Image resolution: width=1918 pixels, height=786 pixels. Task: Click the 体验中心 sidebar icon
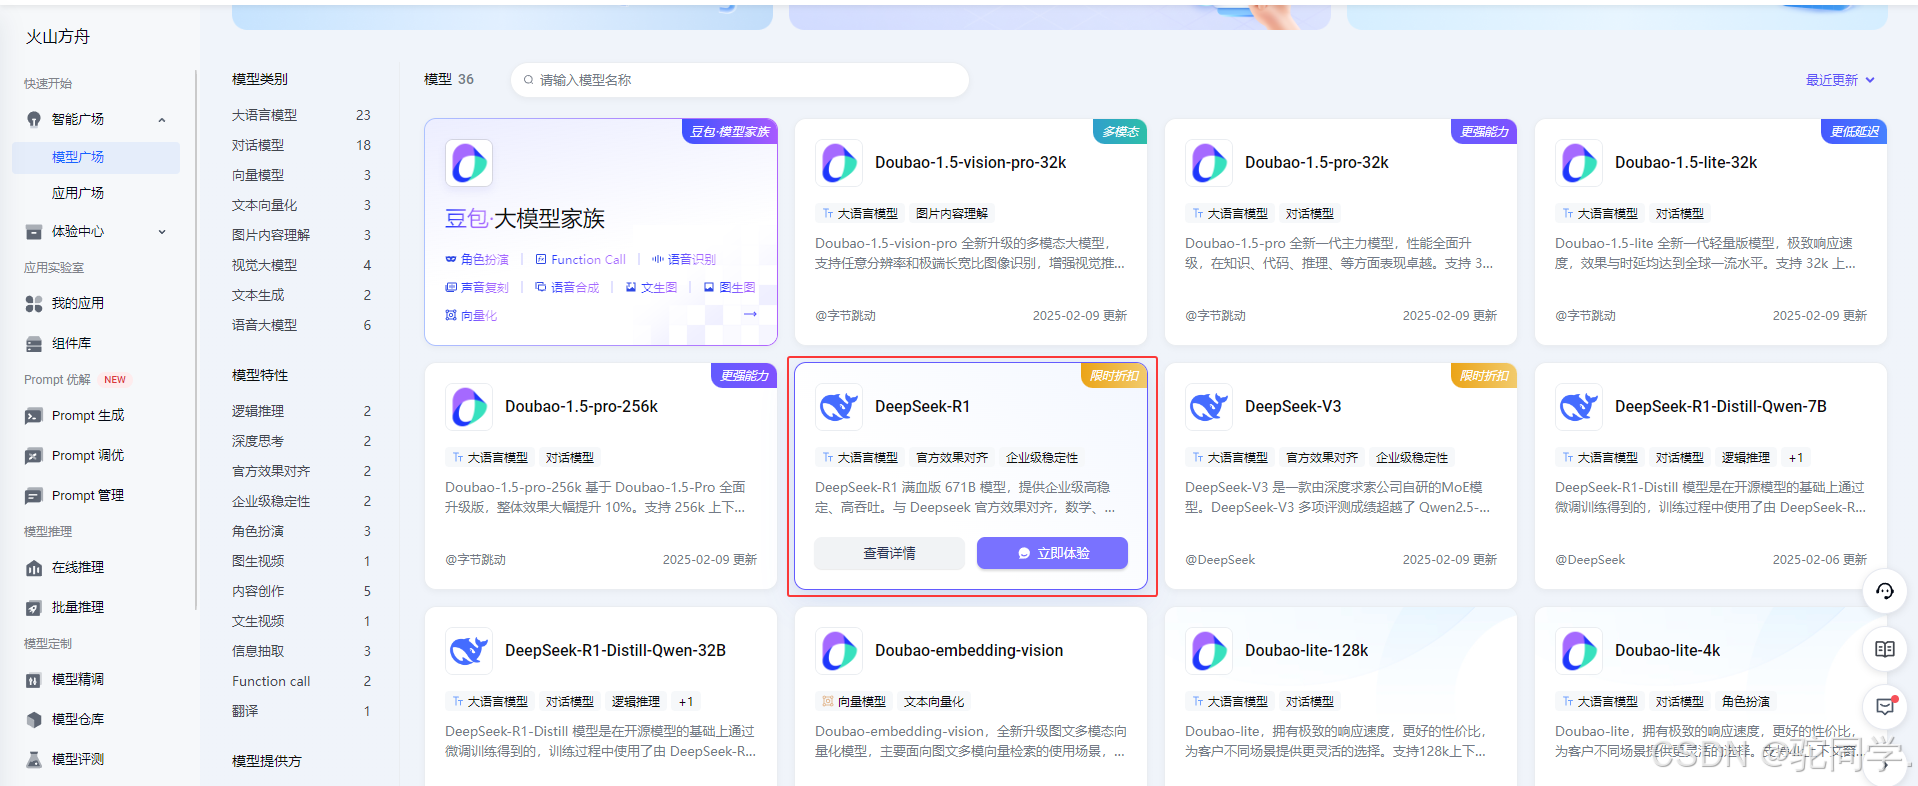pos(34,231)
